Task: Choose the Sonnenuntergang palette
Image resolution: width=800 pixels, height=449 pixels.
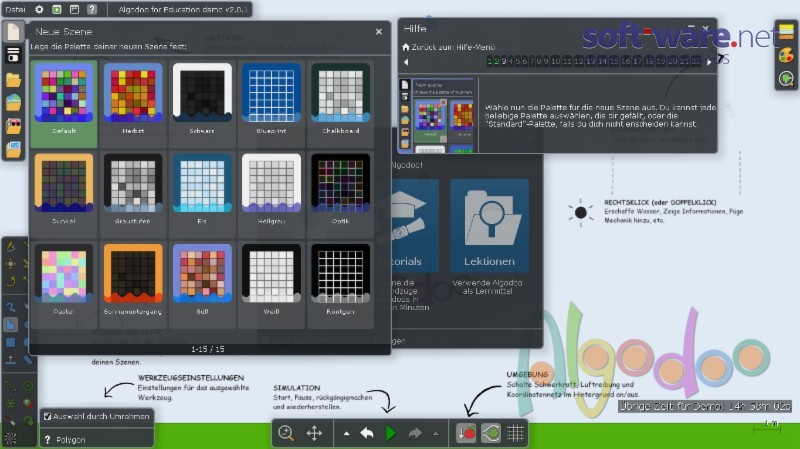Action: (133, 283)
